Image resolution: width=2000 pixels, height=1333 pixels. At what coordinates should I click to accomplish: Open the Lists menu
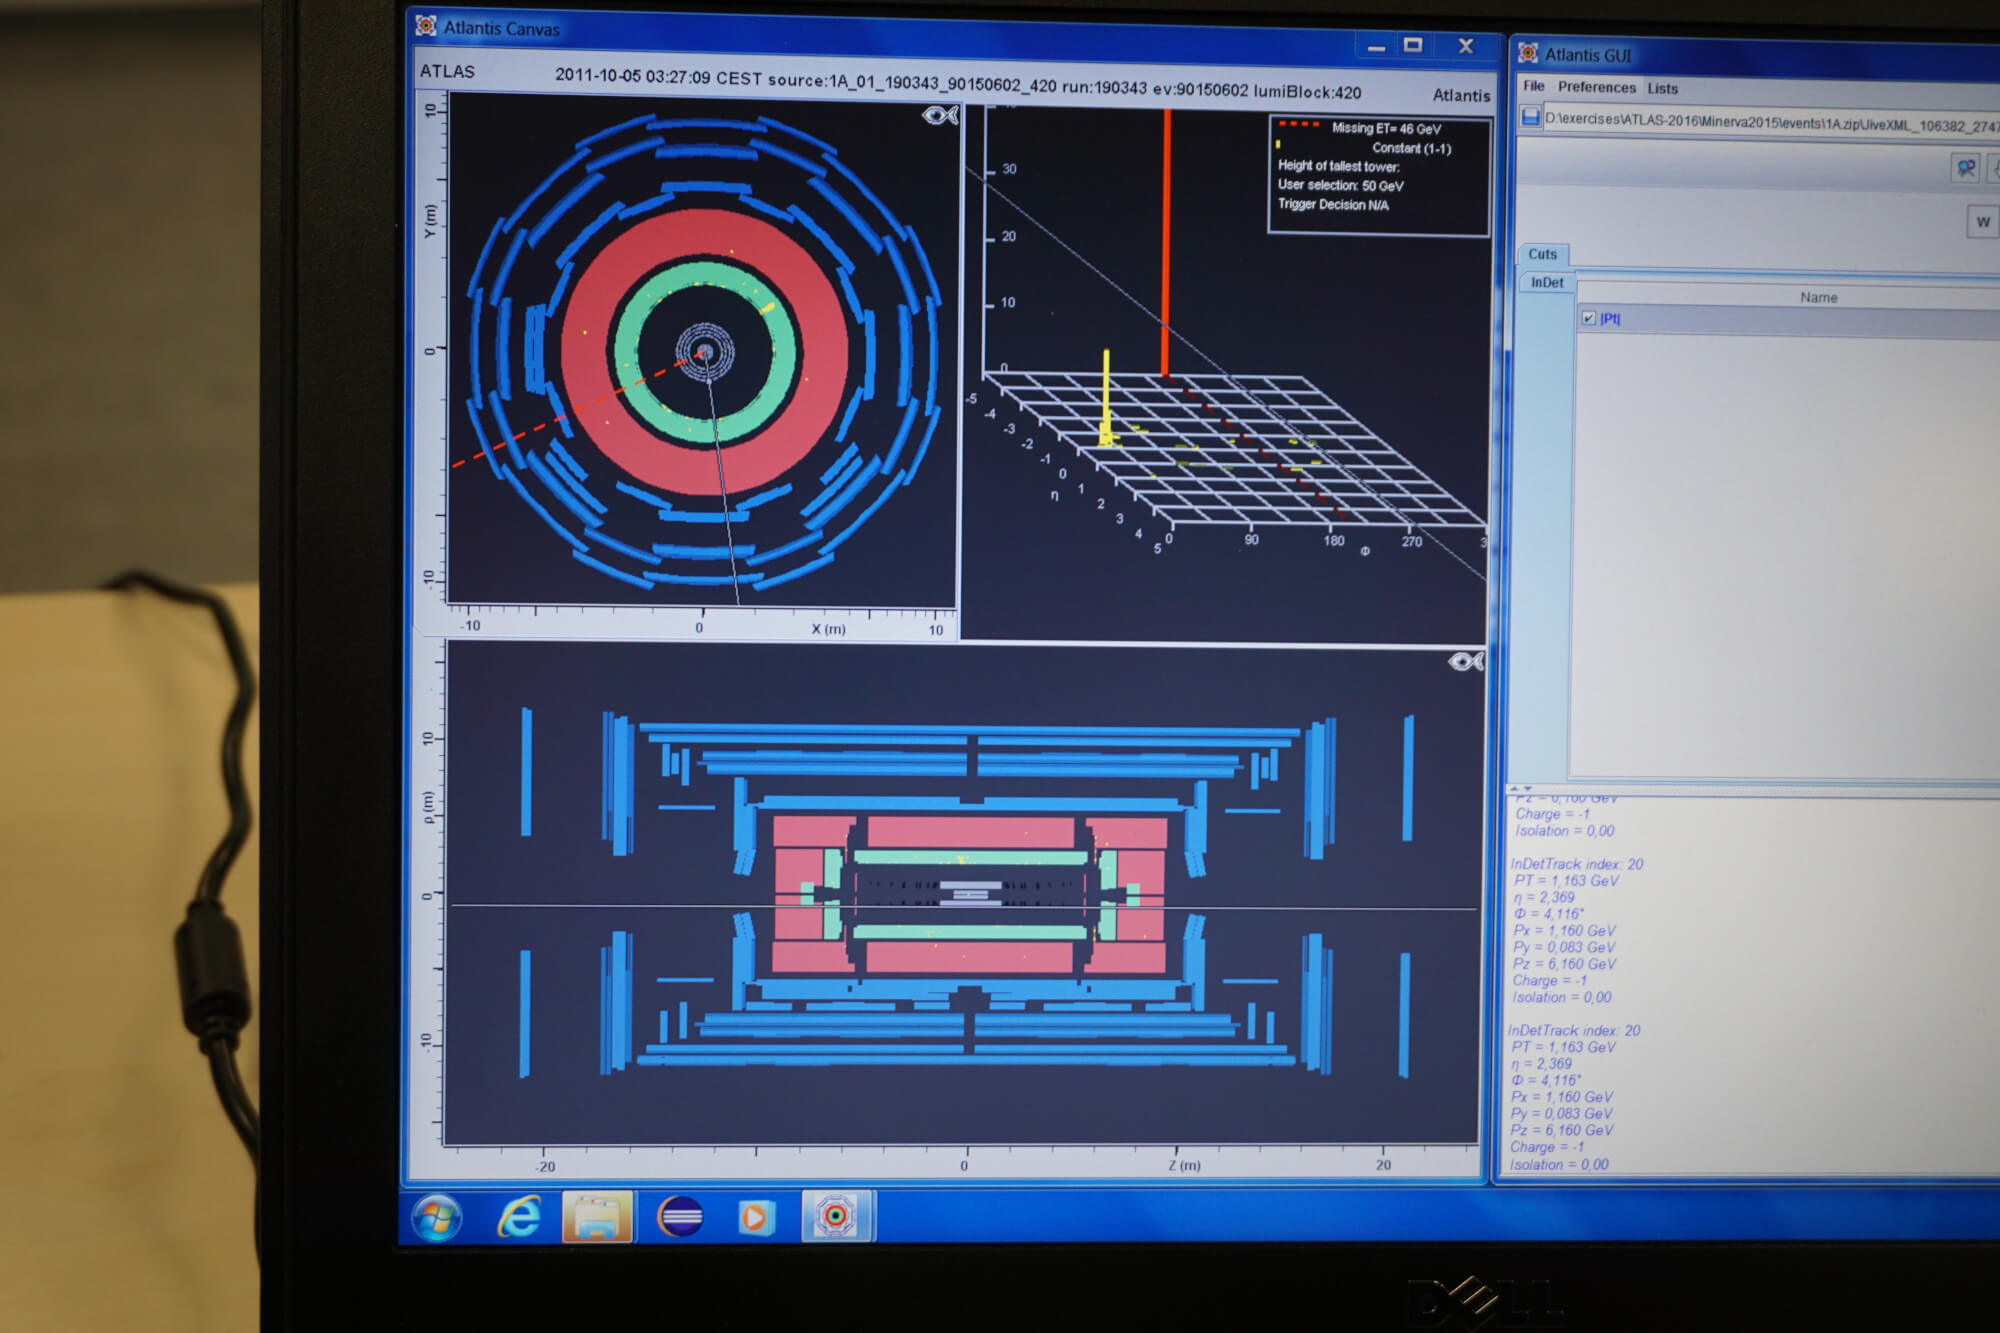point(1662,88)
